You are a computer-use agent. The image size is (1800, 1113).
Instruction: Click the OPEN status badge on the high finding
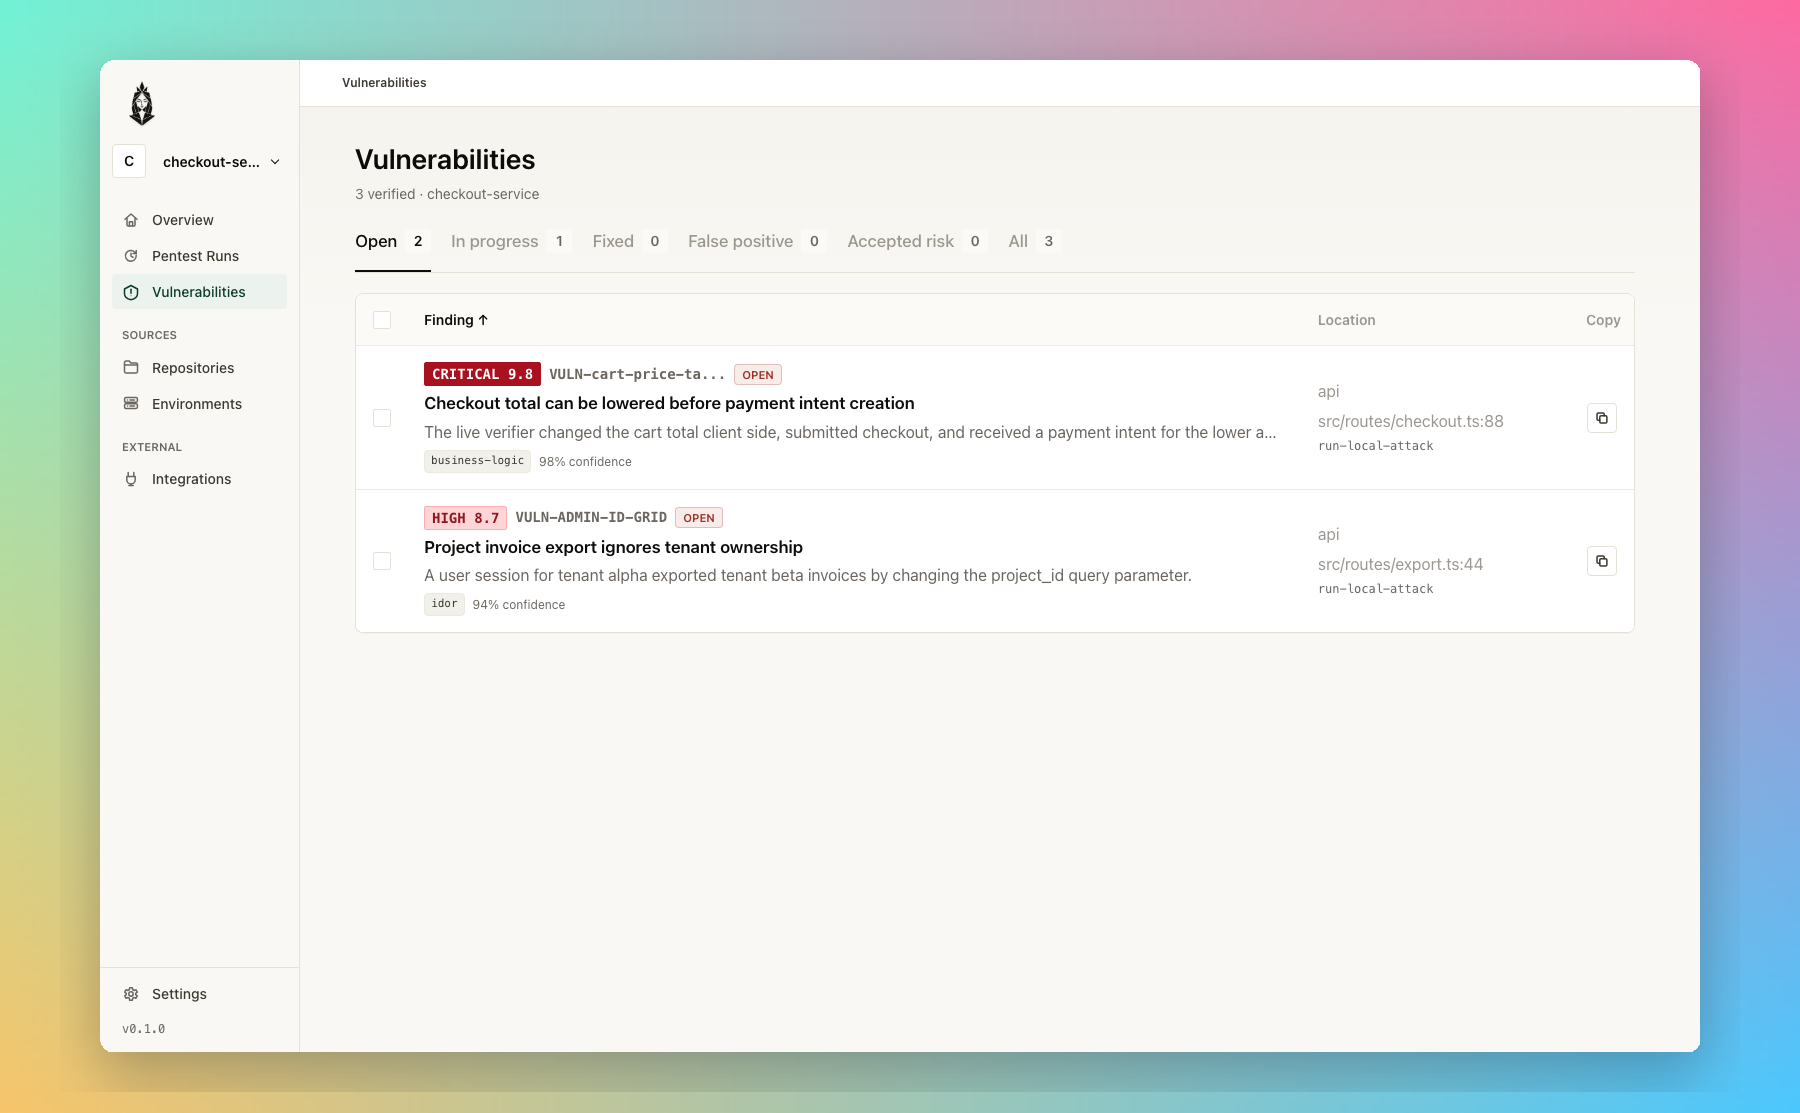pos(699,518)
